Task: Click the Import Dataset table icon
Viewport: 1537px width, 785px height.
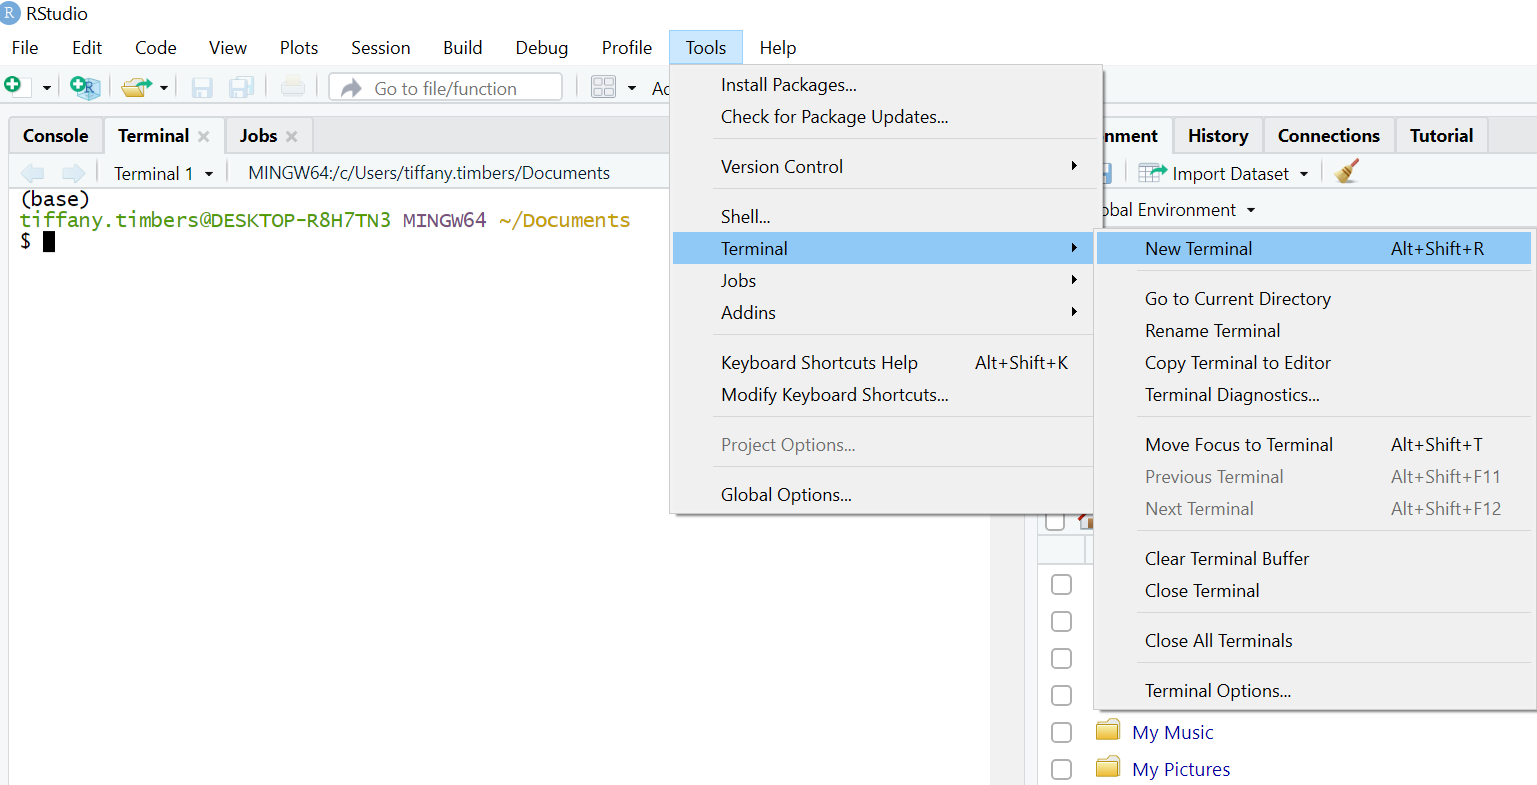Action: pos(1152,173)
